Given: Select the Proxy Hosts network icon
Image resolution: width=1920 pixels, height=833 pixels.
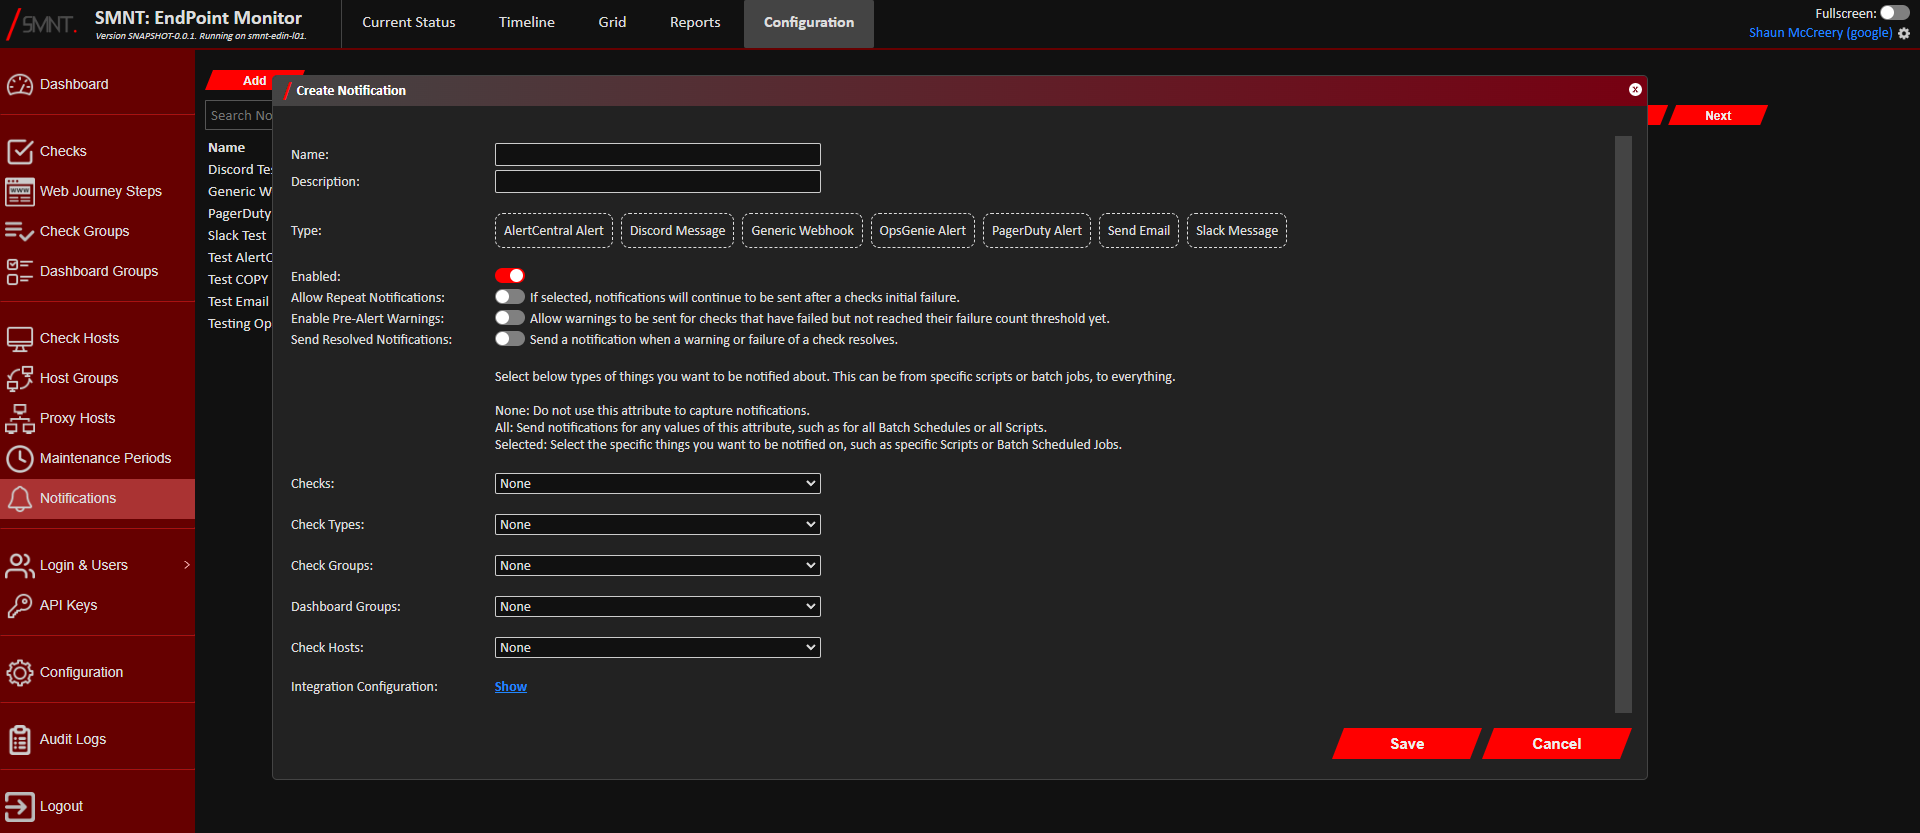Looking at the screenshot, I should click(x=20, y=418).
